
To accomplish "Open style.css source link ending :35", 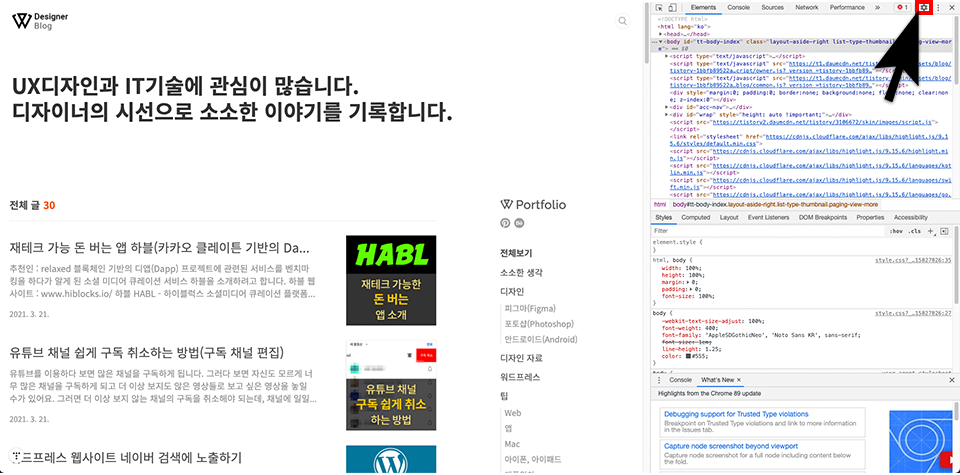I will 913,261.
